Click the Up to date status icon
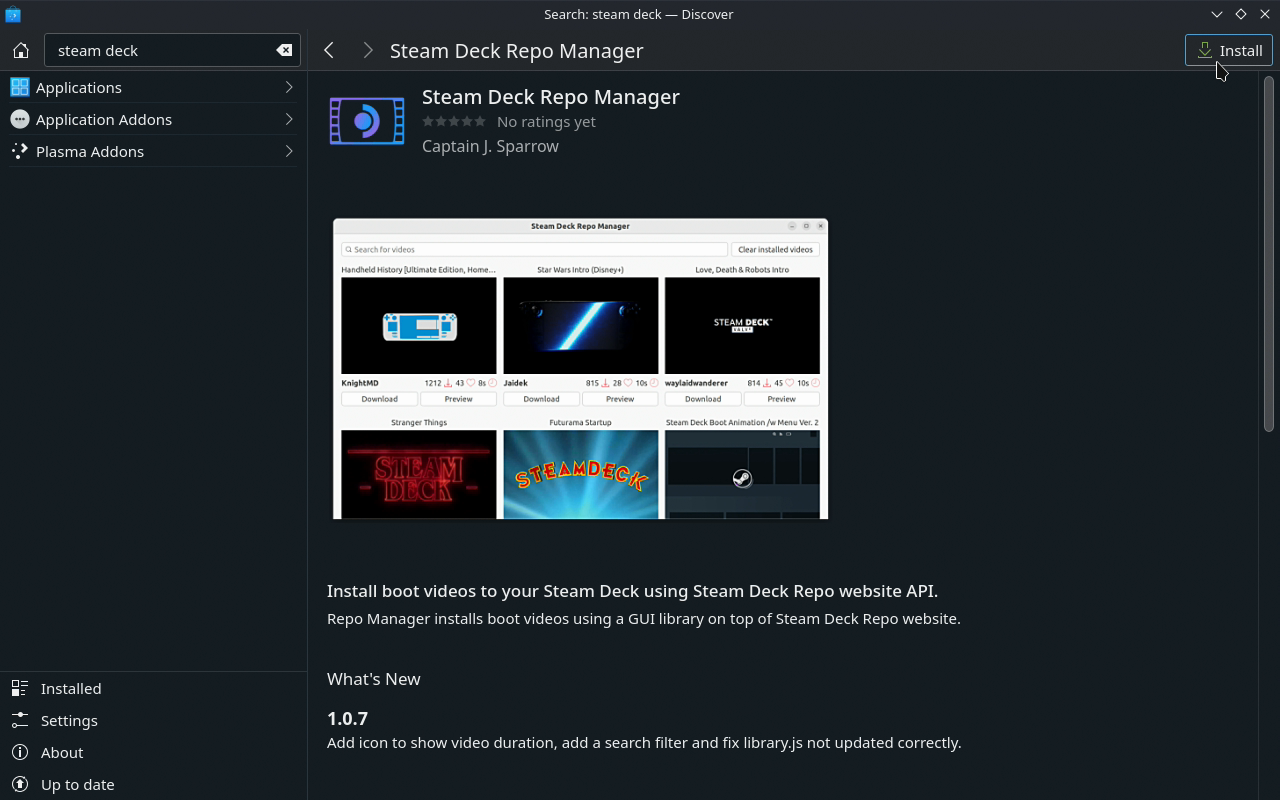Viewport: 1280px width, 800px height. pos(20,784)
